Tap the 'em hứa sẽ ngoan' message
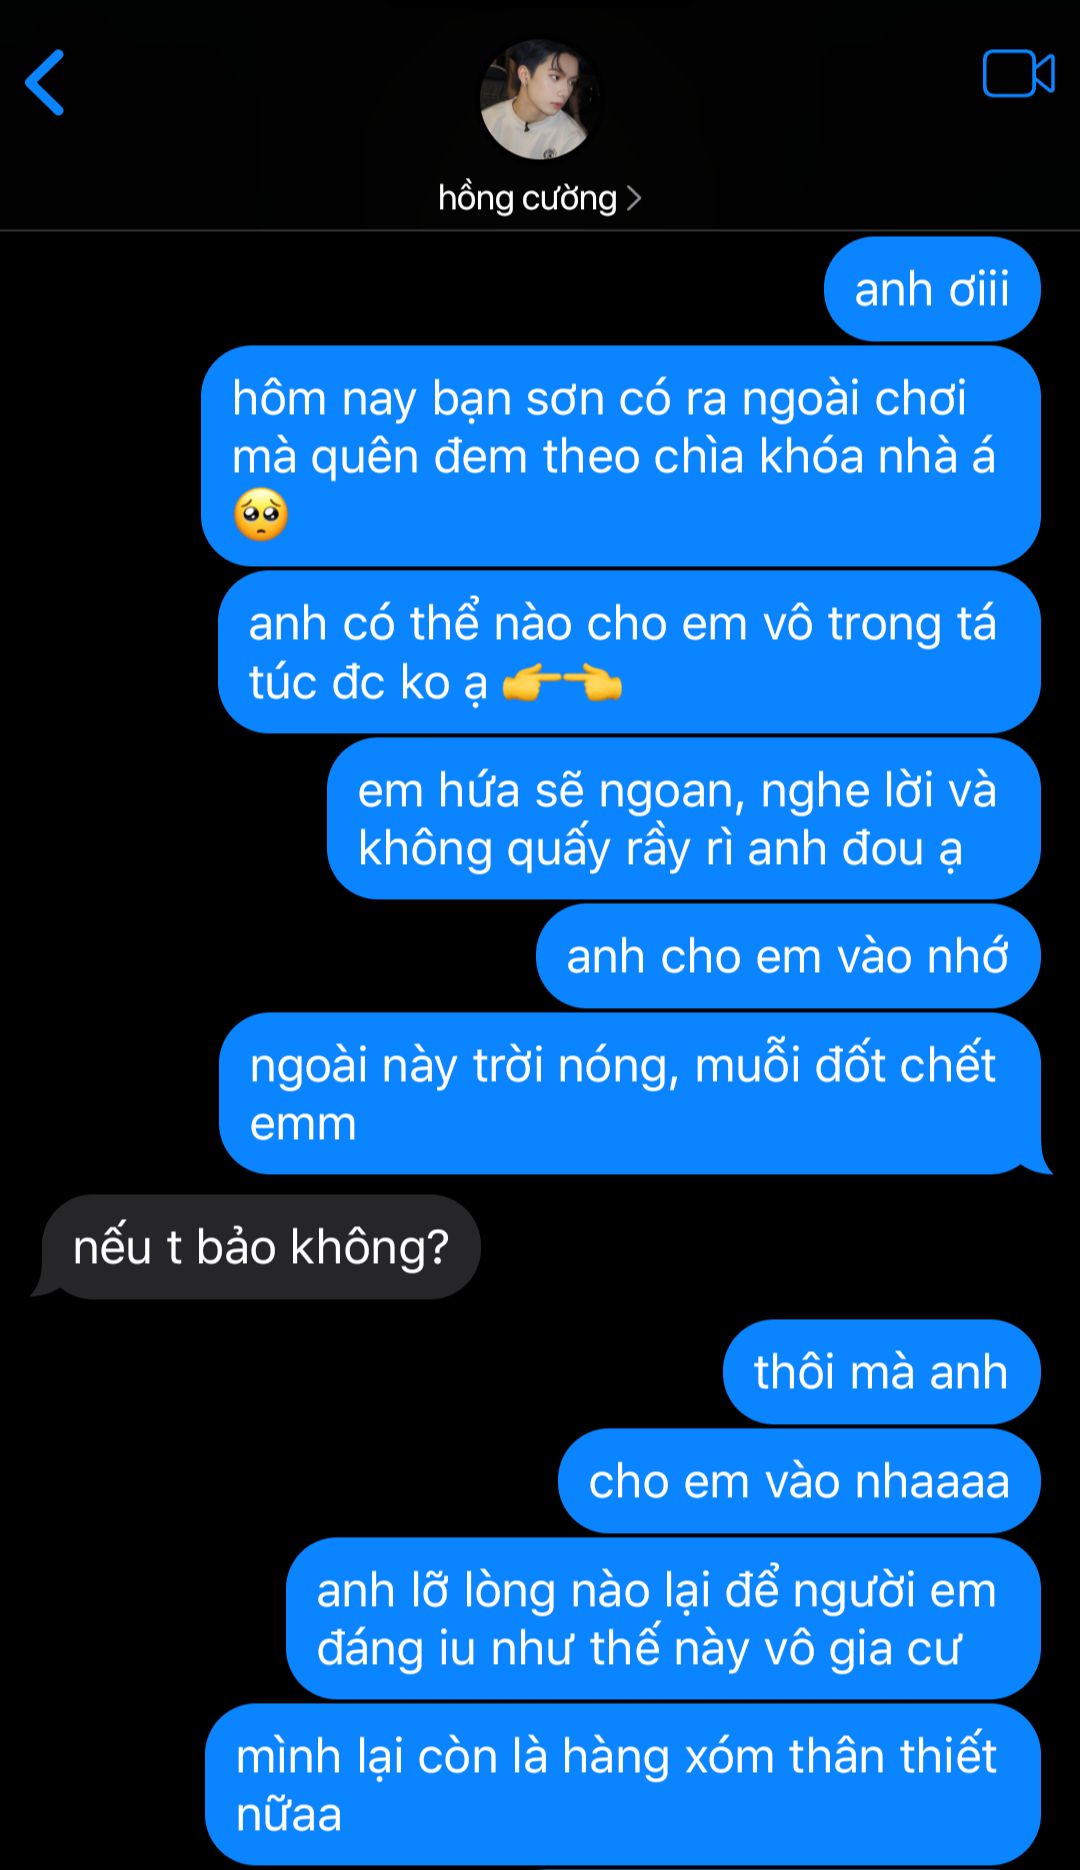 pyautogui.click(x=684, y=819)
